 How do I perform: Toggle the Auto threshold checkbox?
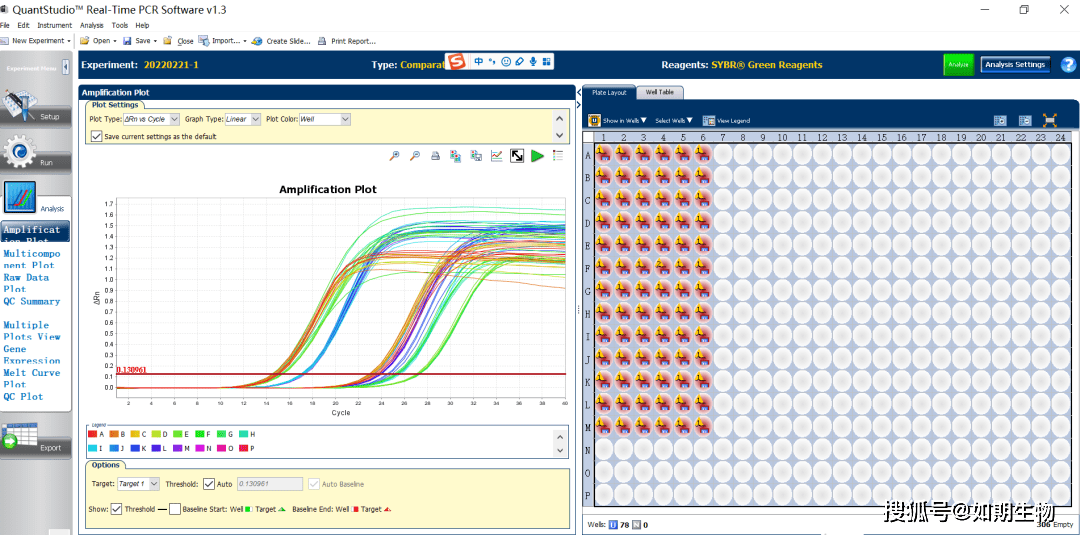tap(209, 484)
